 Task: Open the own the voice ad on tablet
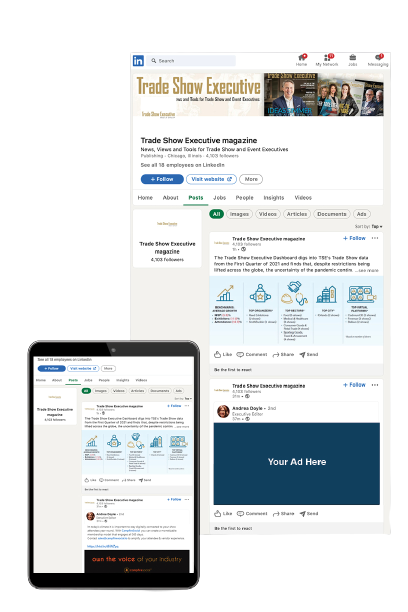point(137,561)
